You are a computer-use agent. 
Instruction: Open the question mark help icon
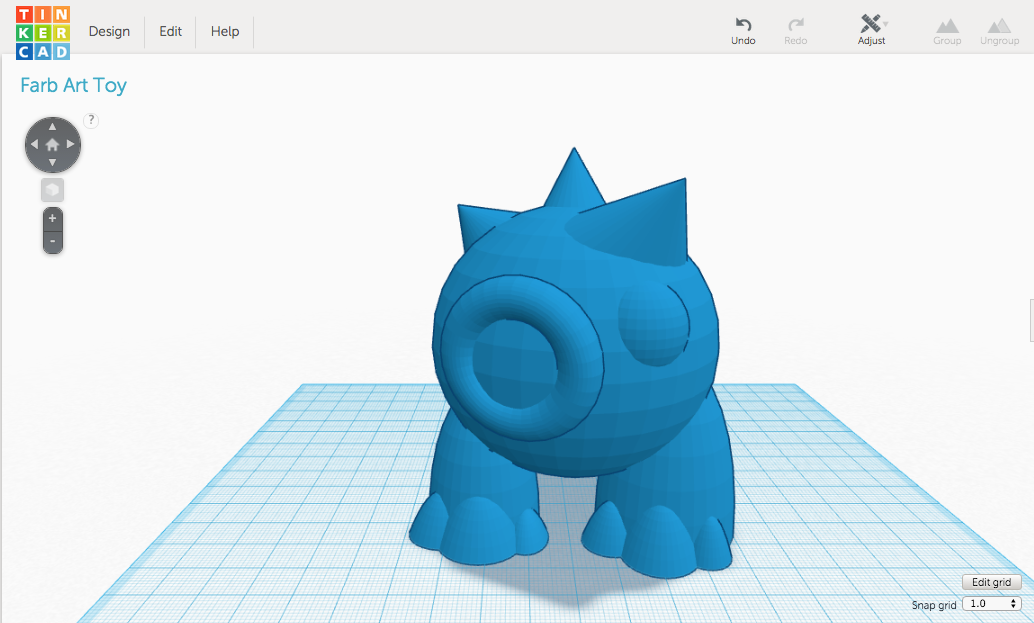tap(91, 120)
